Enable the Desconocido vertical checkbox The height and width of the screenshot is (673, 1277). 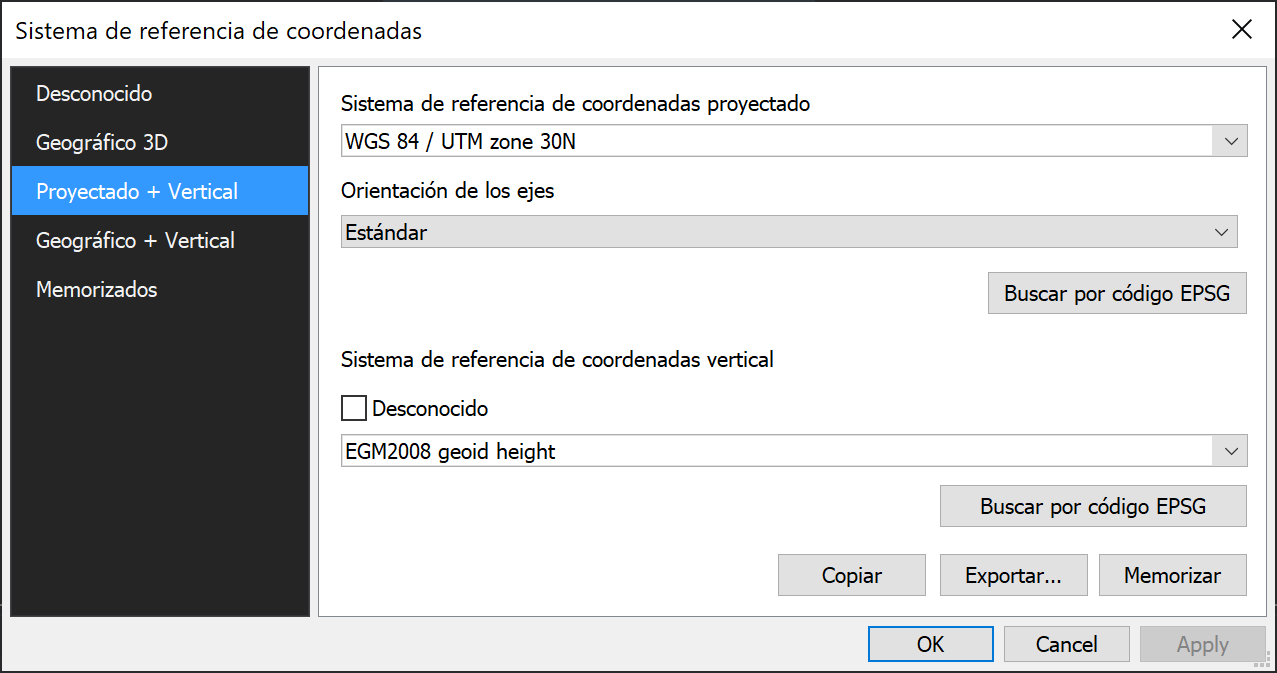[x=354, y=408]
